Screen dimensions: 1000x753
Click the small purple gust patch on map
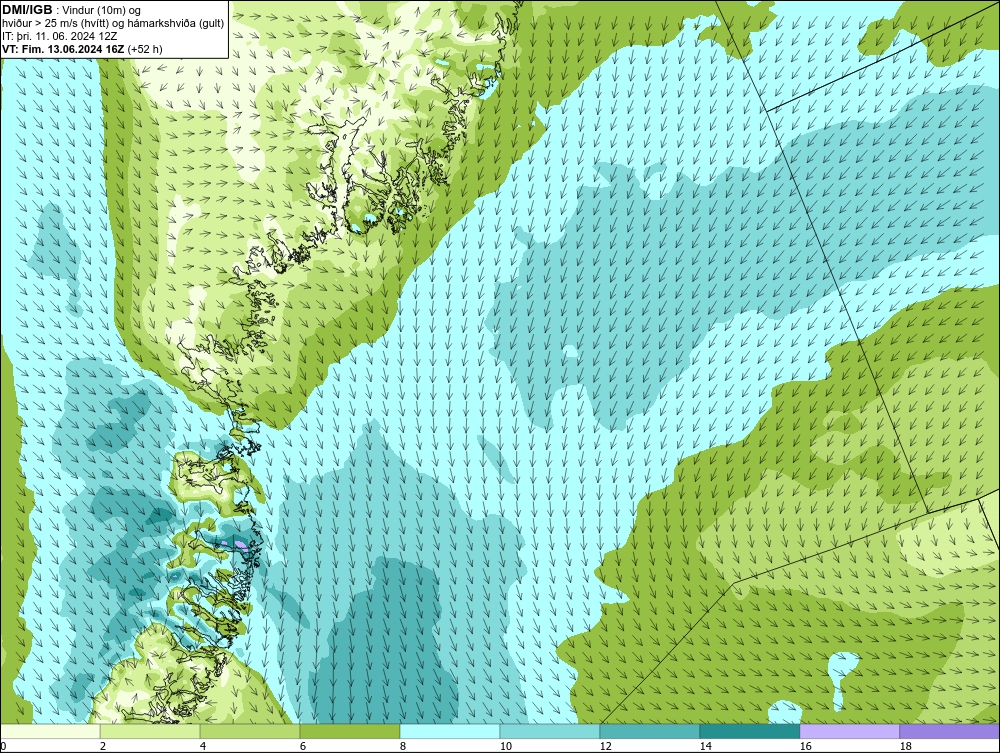tap(239, 544)
